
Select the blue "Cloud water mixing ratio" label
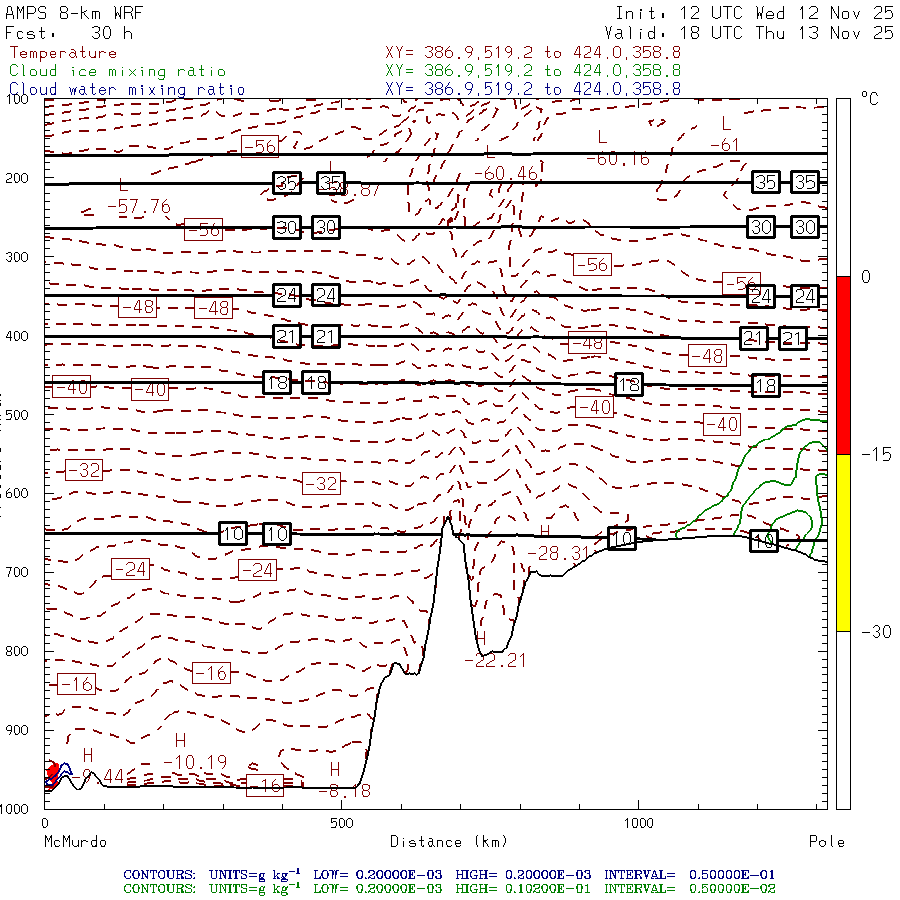point(127,90)
